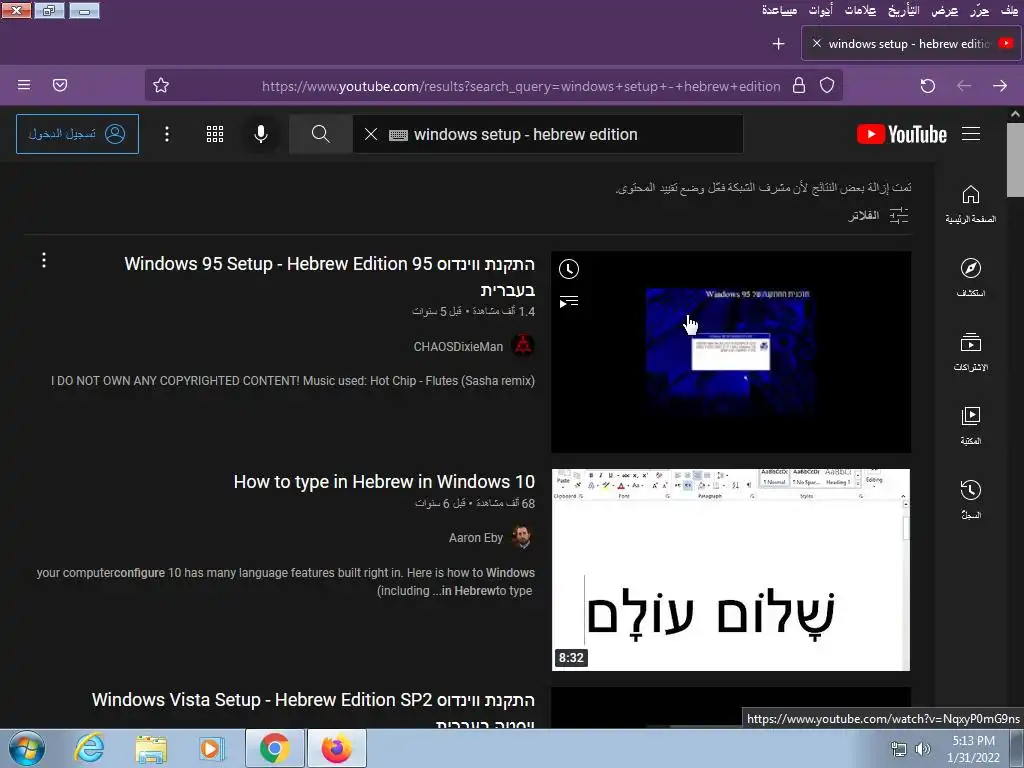This screenshot has height=768, width=1024.
Task: Clear the YouTube search query
Action: (371, 135)
